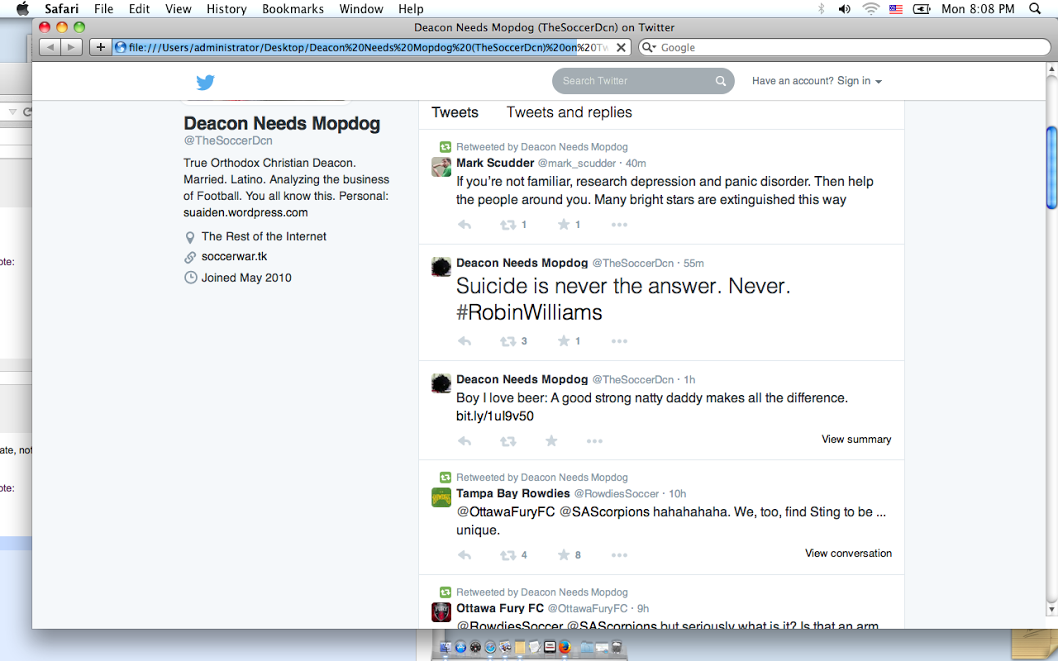Image resolution: width=1058 pixels, height=661 pixels.
Task: Click Safari forward navigation arrow
Action: point(72,47)
